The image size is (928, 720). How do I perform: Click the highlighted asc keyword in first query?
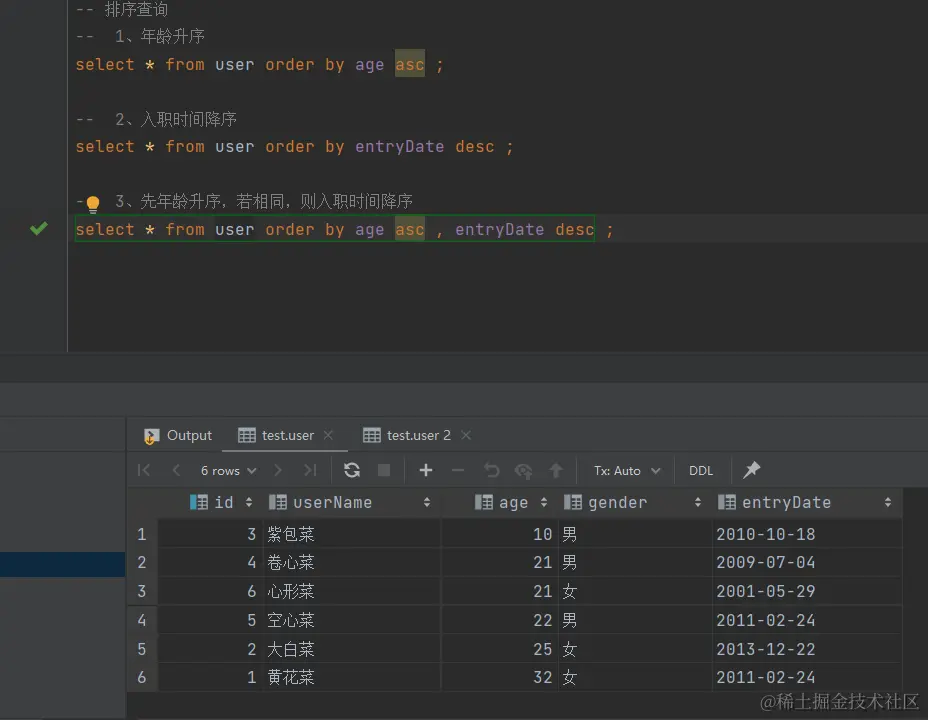(x=410, y=64)
